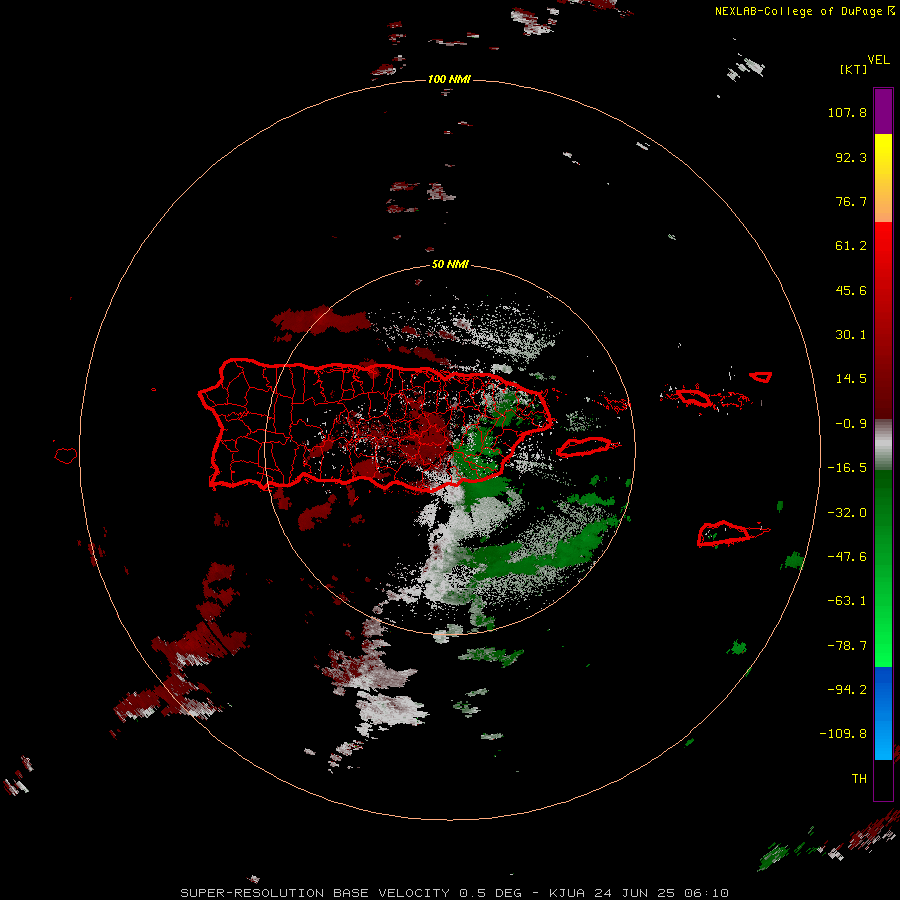The image size is (900, 900).
Task: Click the 61.2 legend value
Action: click(851, 246)
